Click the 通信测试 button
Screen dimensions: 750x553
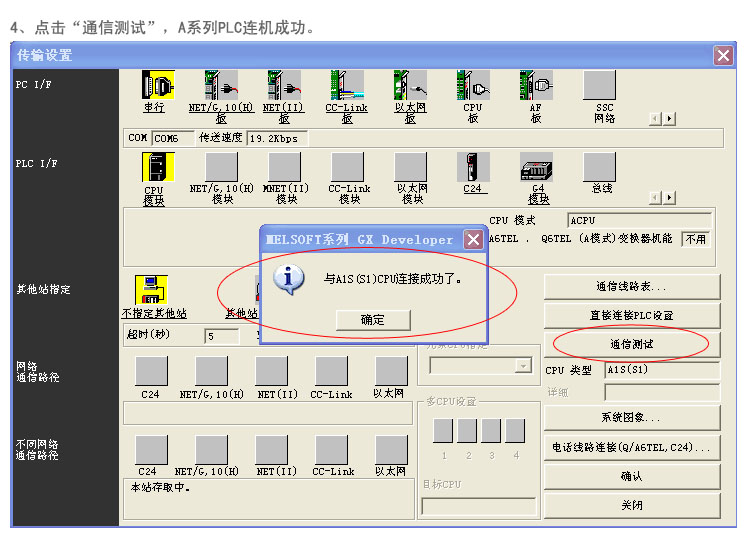click(631, 344)
